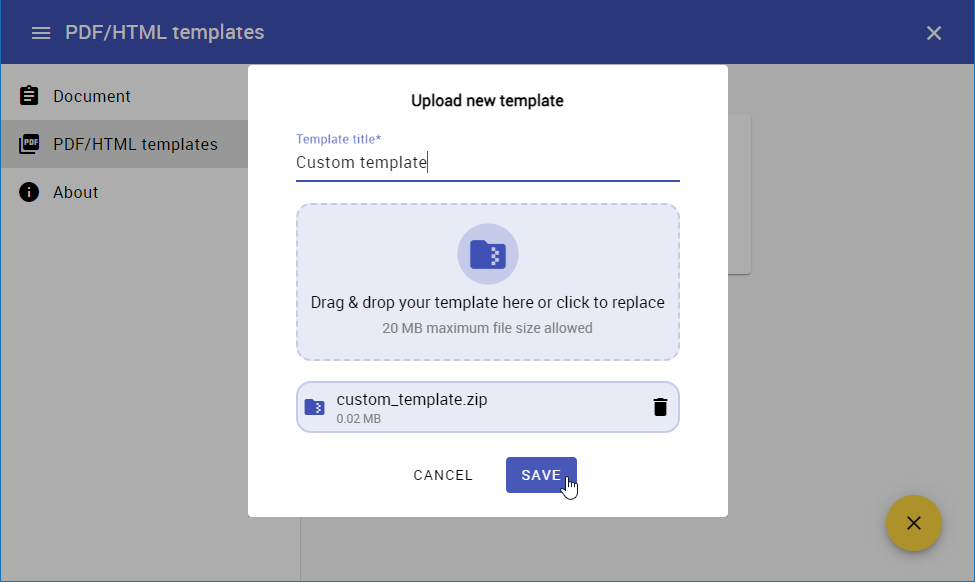Screen dimensions: 975x582
Task: Click the Upload new template dialog heading
Action: [487, 100]
